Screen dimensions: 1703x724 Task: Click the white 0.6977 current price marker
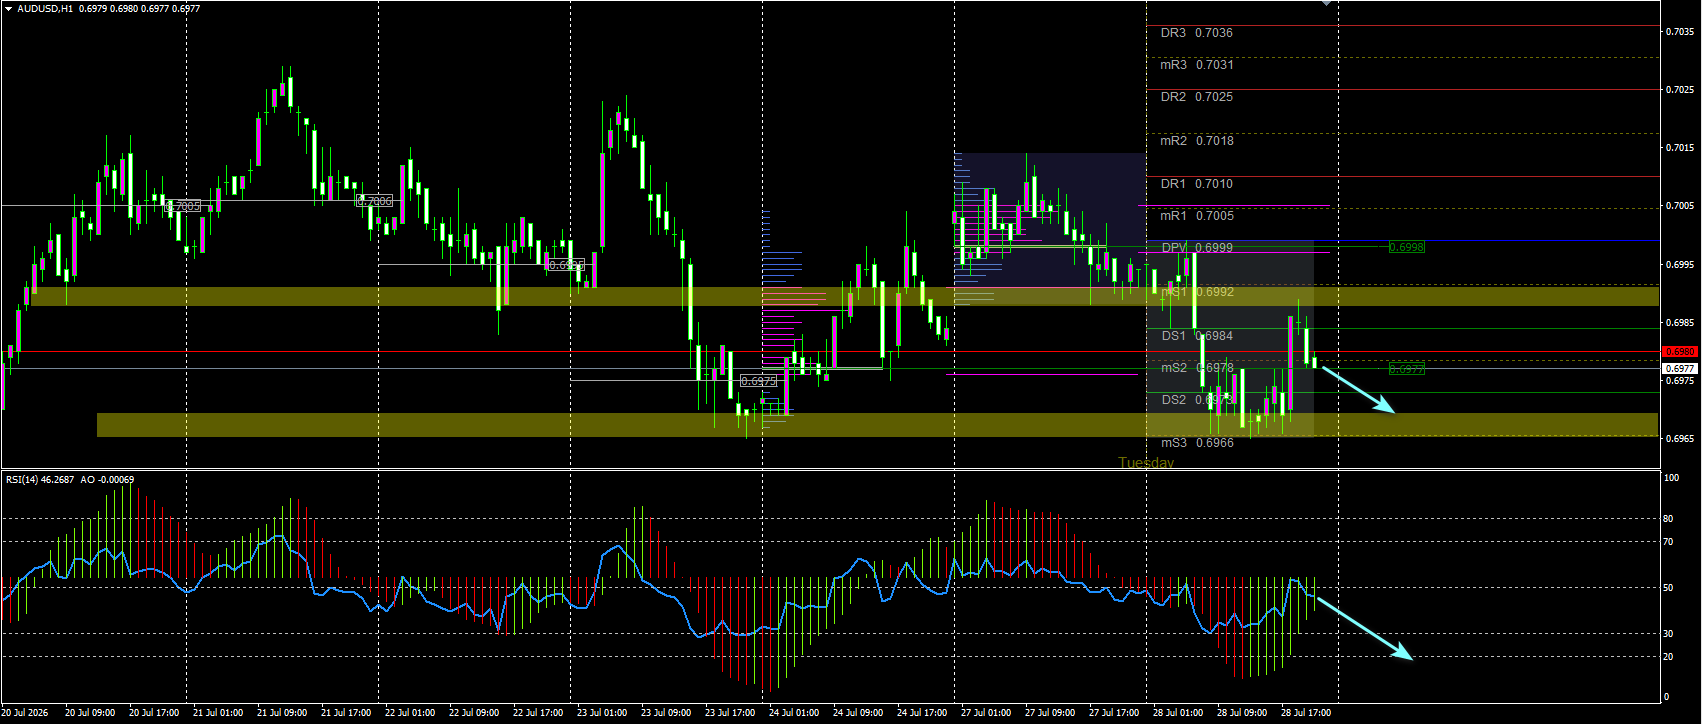[x=1680, y=369]
